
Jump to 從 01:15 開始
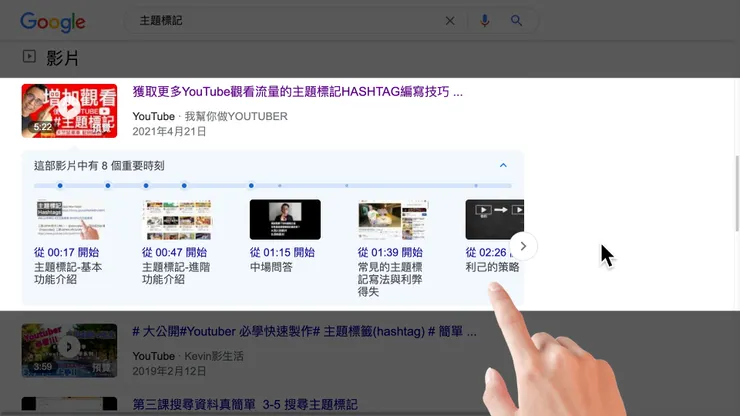[282, 252]
